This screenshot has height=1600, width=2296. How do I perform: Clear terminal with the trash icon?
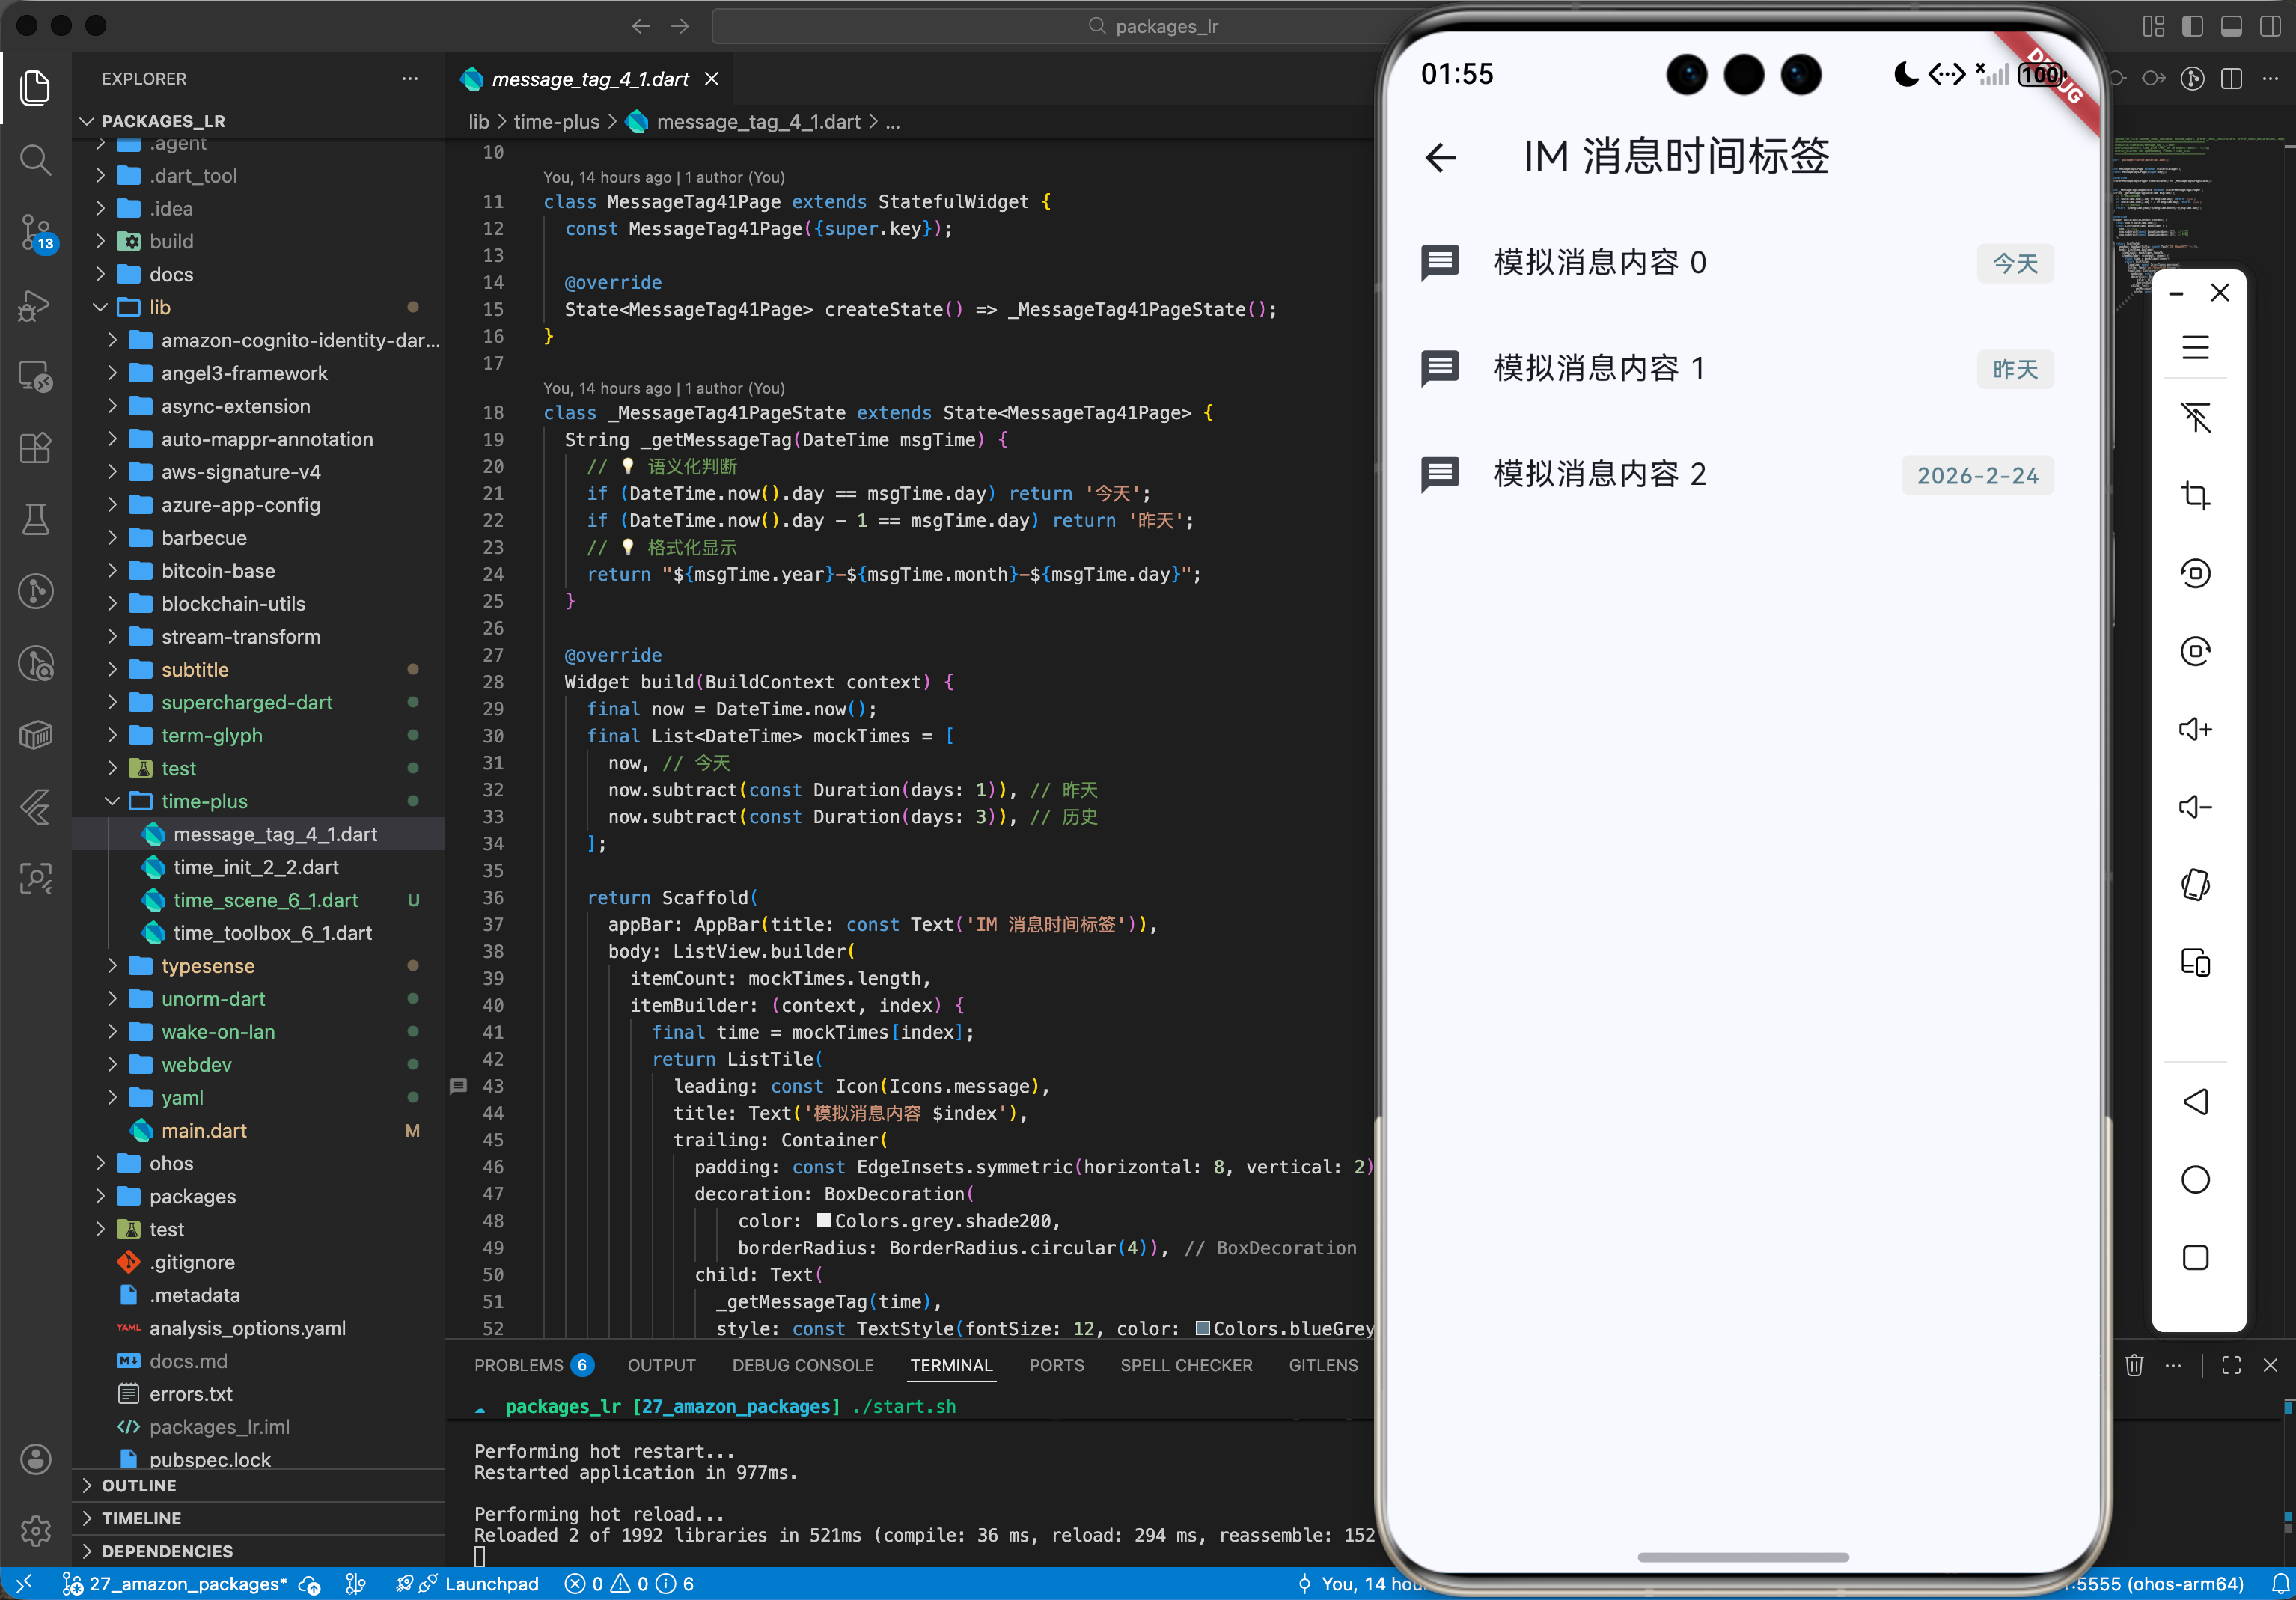(x=2133, y=1365)
